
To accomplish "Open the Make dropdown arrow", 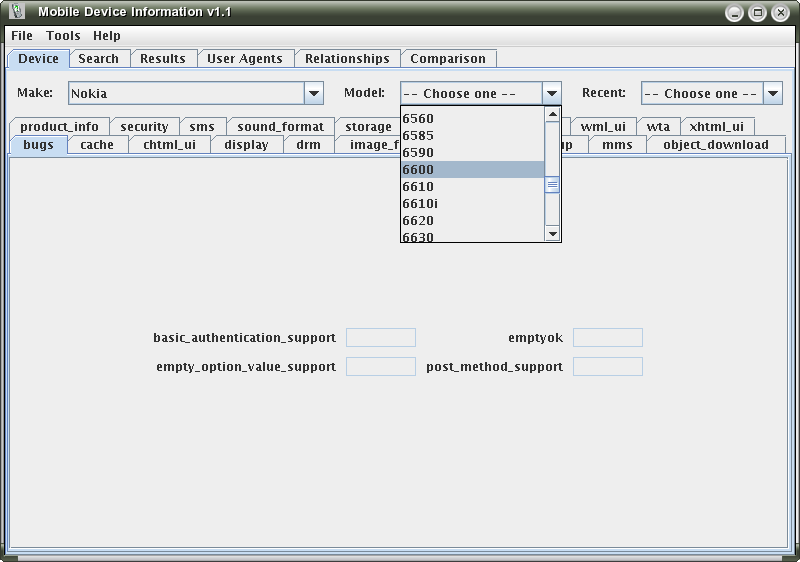I will coord(314,93).
